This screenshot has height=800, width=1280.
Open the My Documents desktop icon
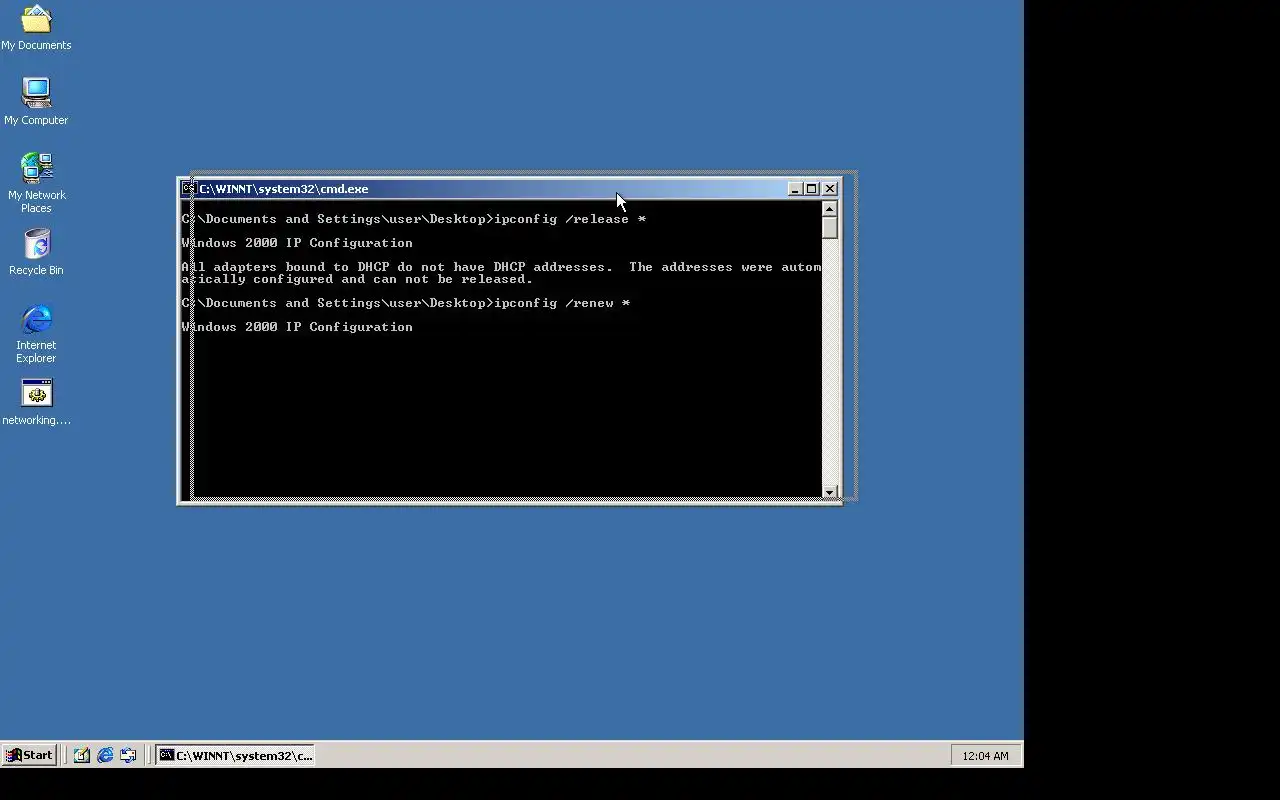[x=36, y=27]
